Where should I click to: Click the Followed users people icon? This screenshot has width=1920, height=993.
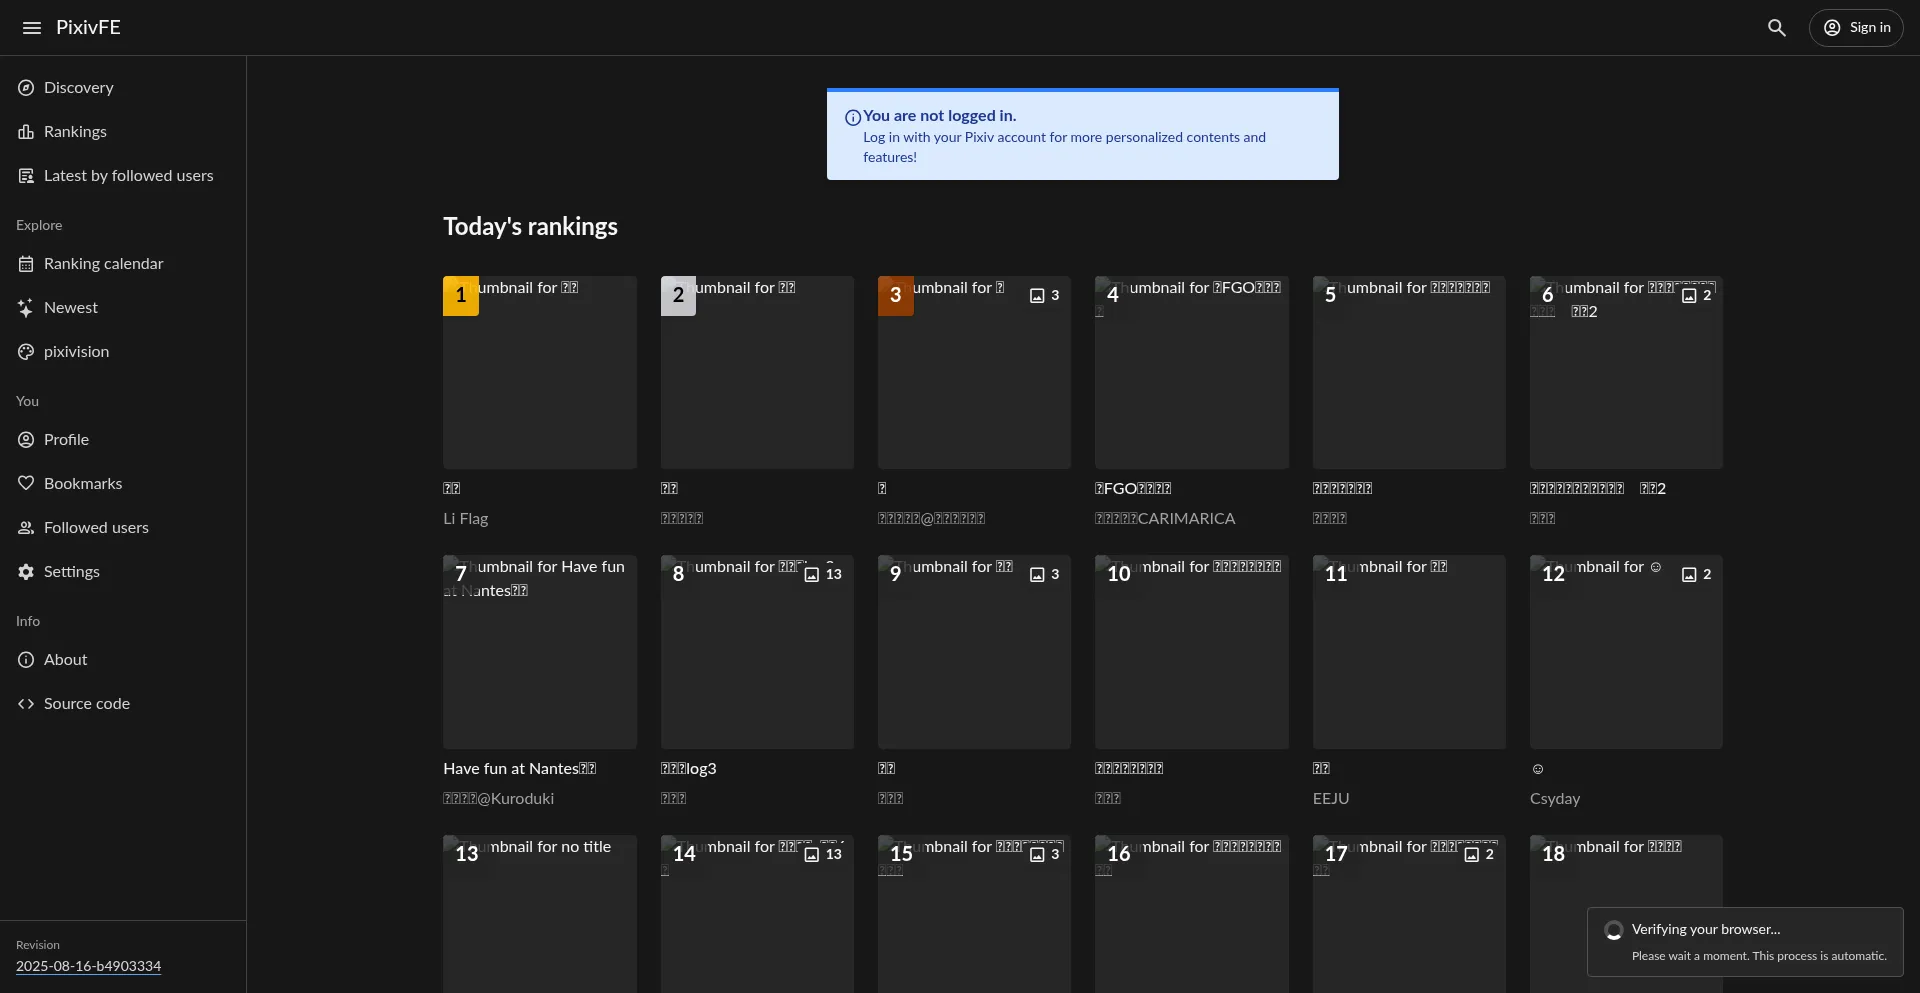click(x=26, y=528)
